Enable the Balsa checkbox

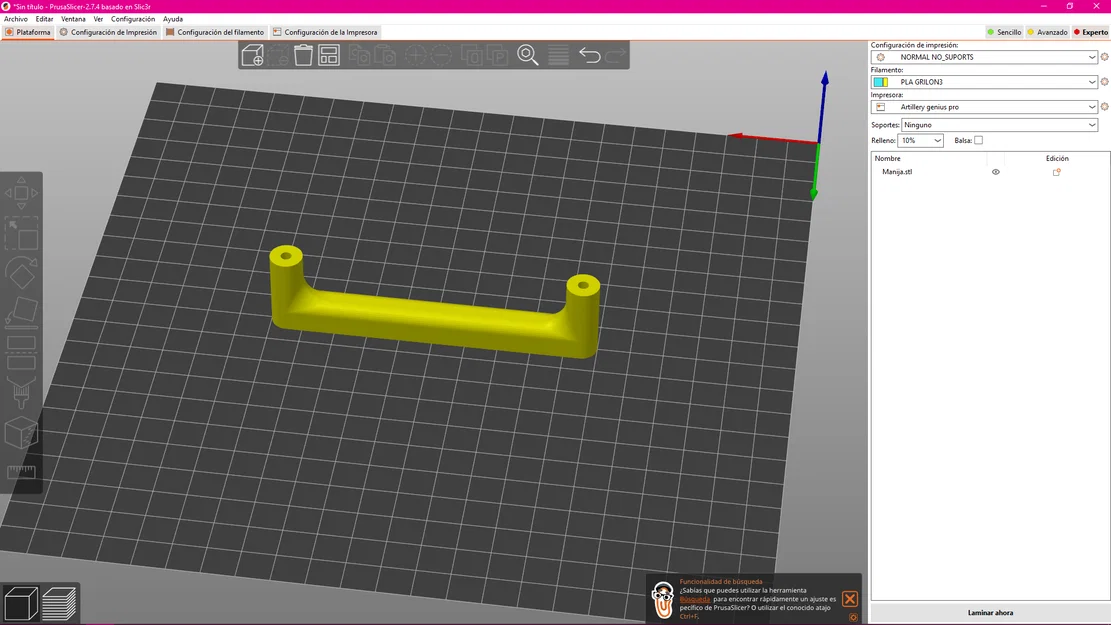(979, 140)
